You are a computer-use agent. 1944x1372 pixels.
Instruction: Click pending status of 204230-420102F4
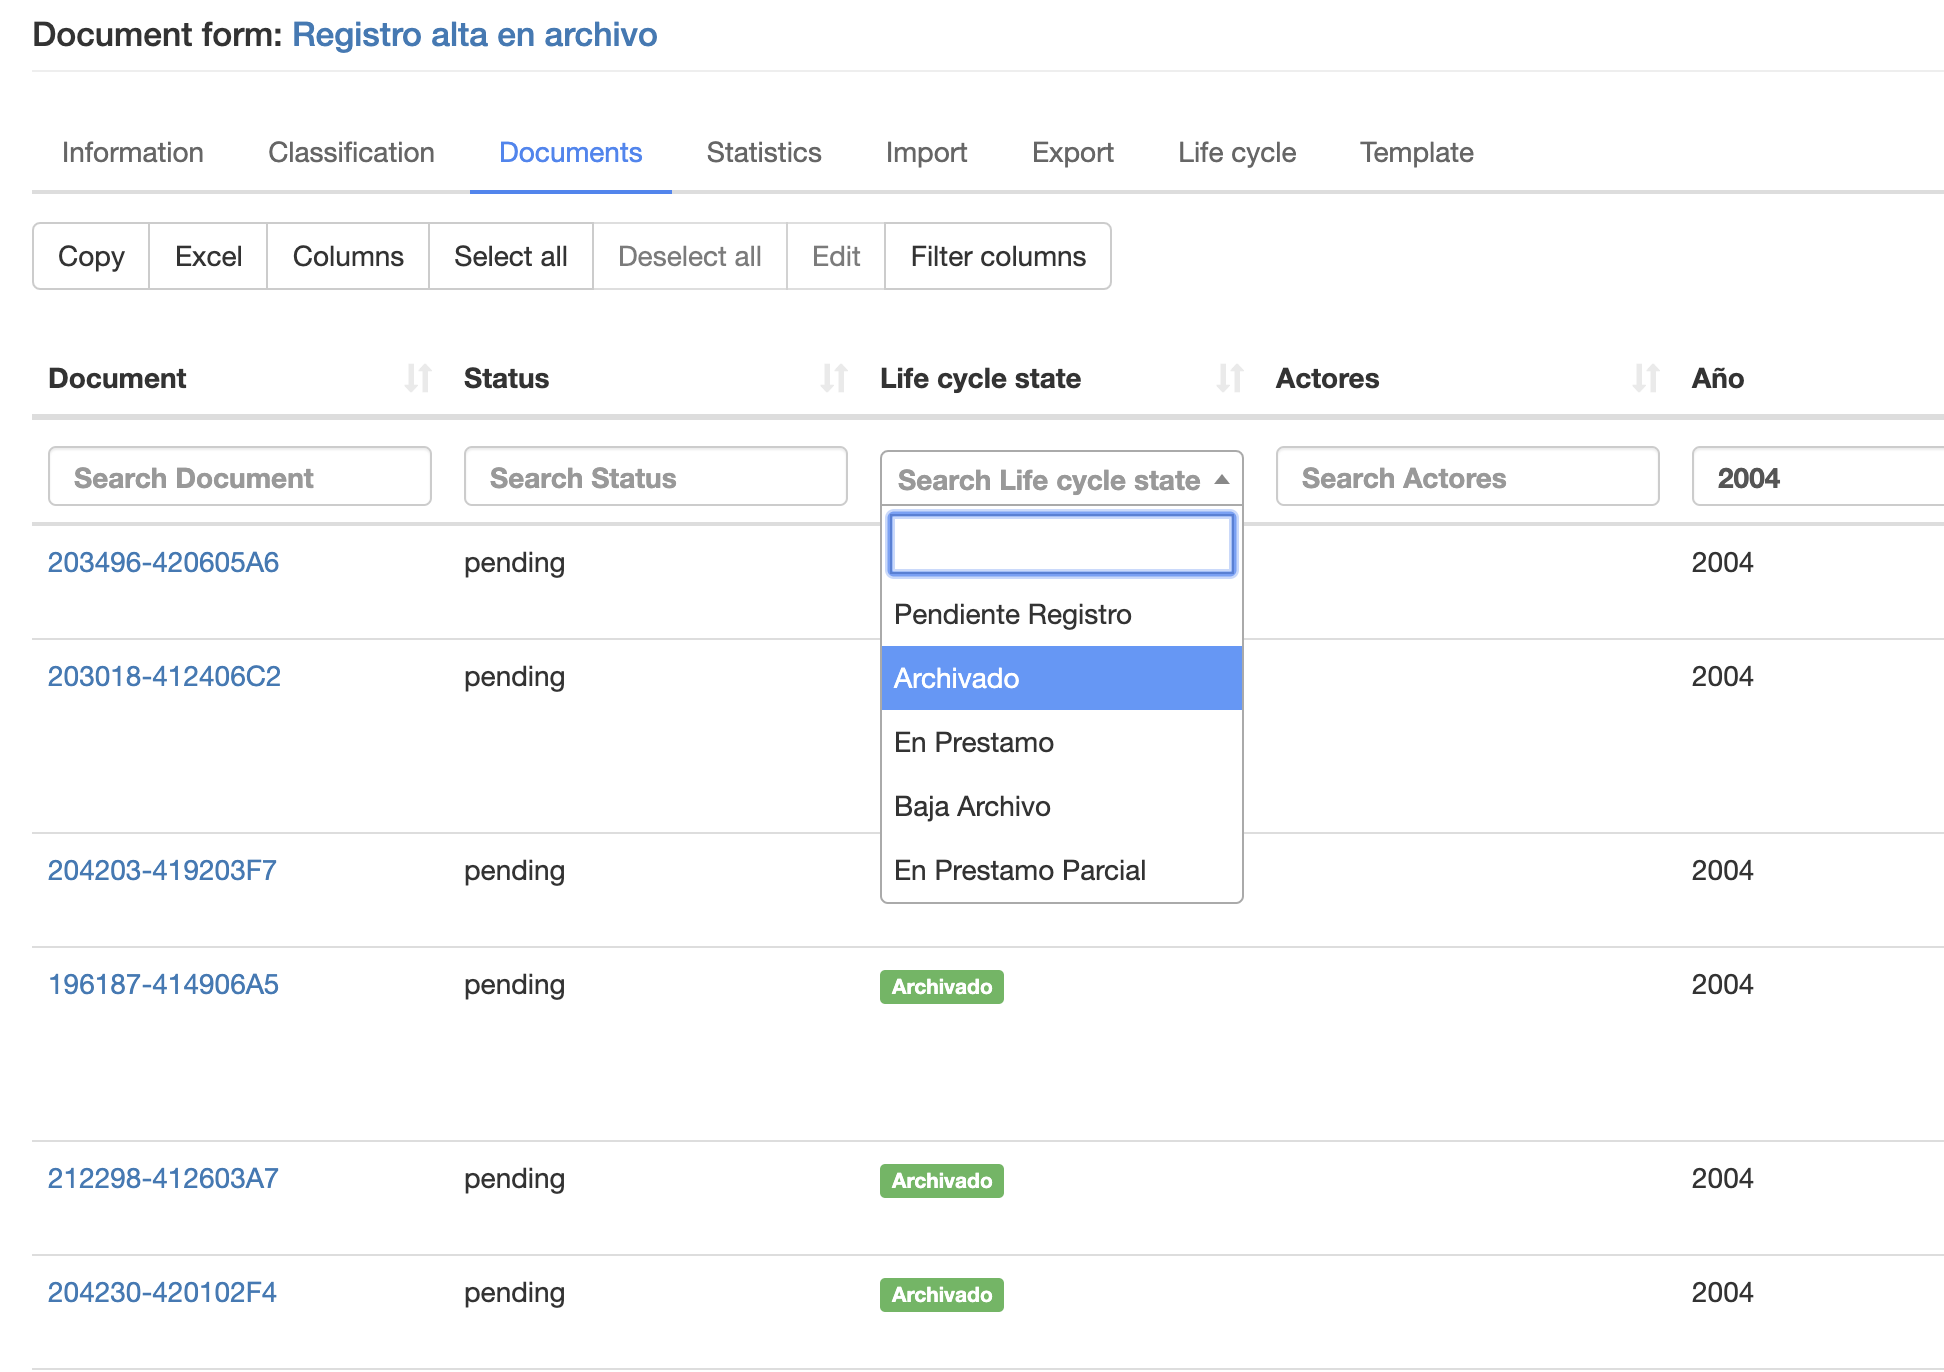coord(514,1293)
